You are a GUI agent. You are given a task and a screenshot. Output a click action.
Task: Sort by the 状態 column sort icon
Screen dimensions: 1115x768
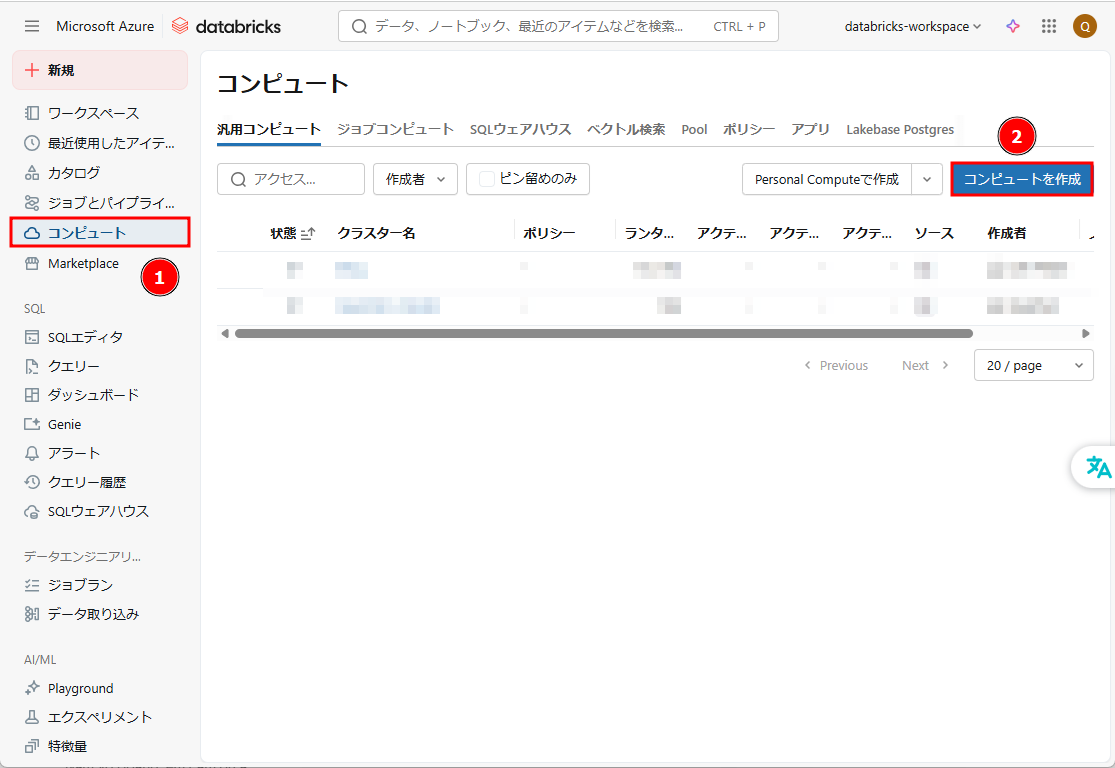click(x=308, y=234)
